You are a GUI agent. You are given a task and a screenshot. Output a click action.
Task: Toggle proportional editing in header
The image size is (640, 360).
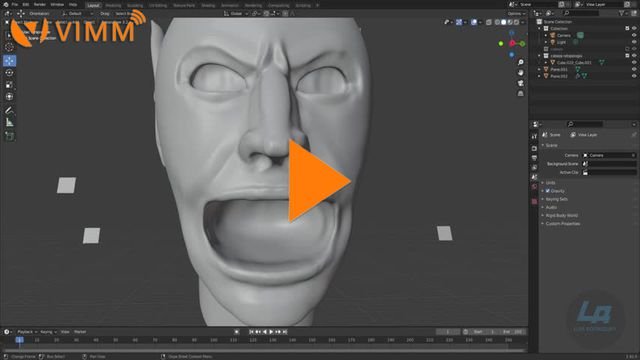(x=285, y=13)
